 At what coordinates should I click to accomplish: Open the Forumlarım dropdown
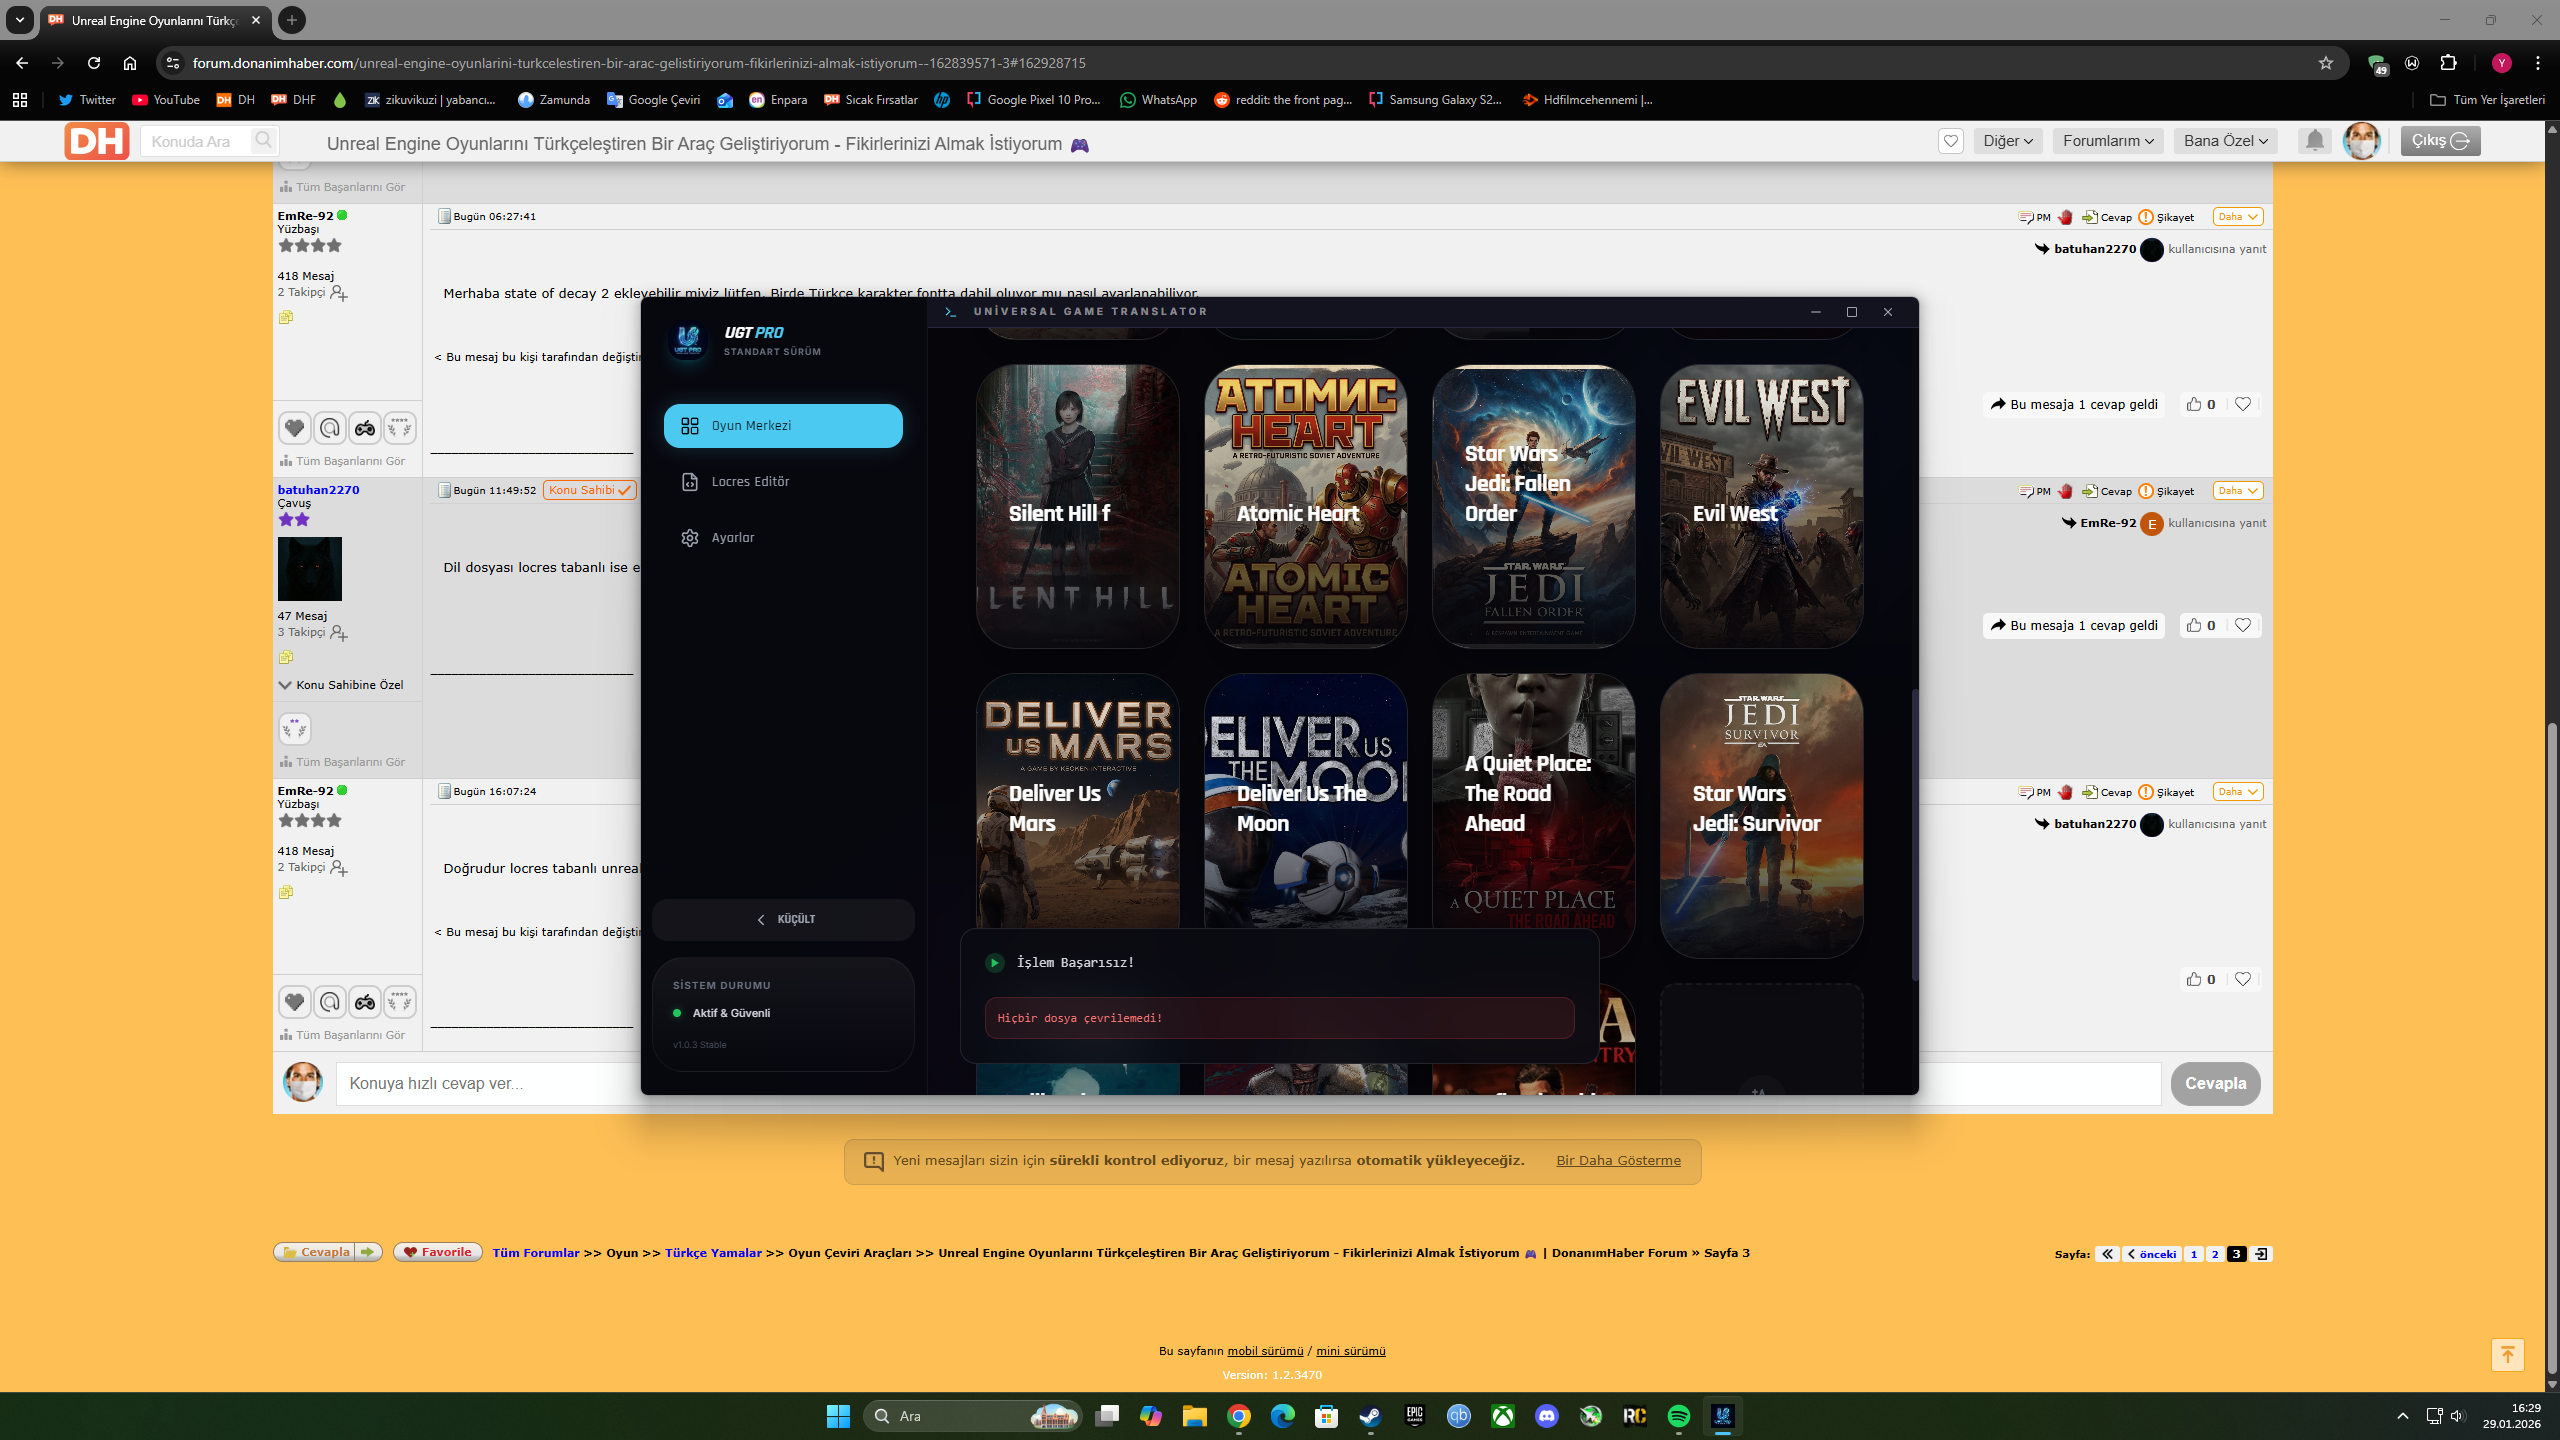tap(2108, 141)
